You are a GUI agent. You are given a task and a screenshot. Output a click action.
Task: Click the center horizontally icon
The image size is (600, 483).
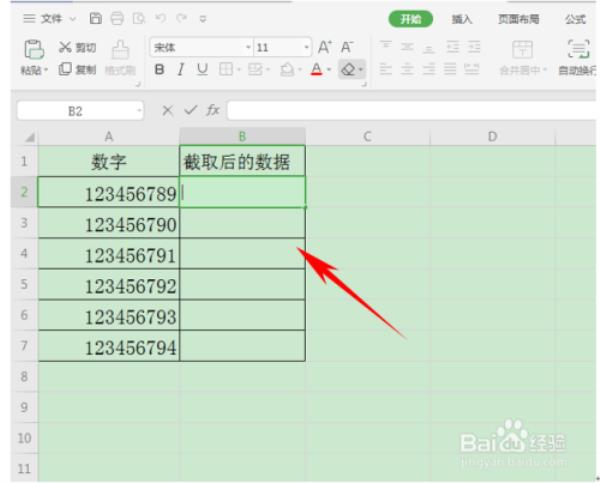pyautogui.click(x=407, y=69)
